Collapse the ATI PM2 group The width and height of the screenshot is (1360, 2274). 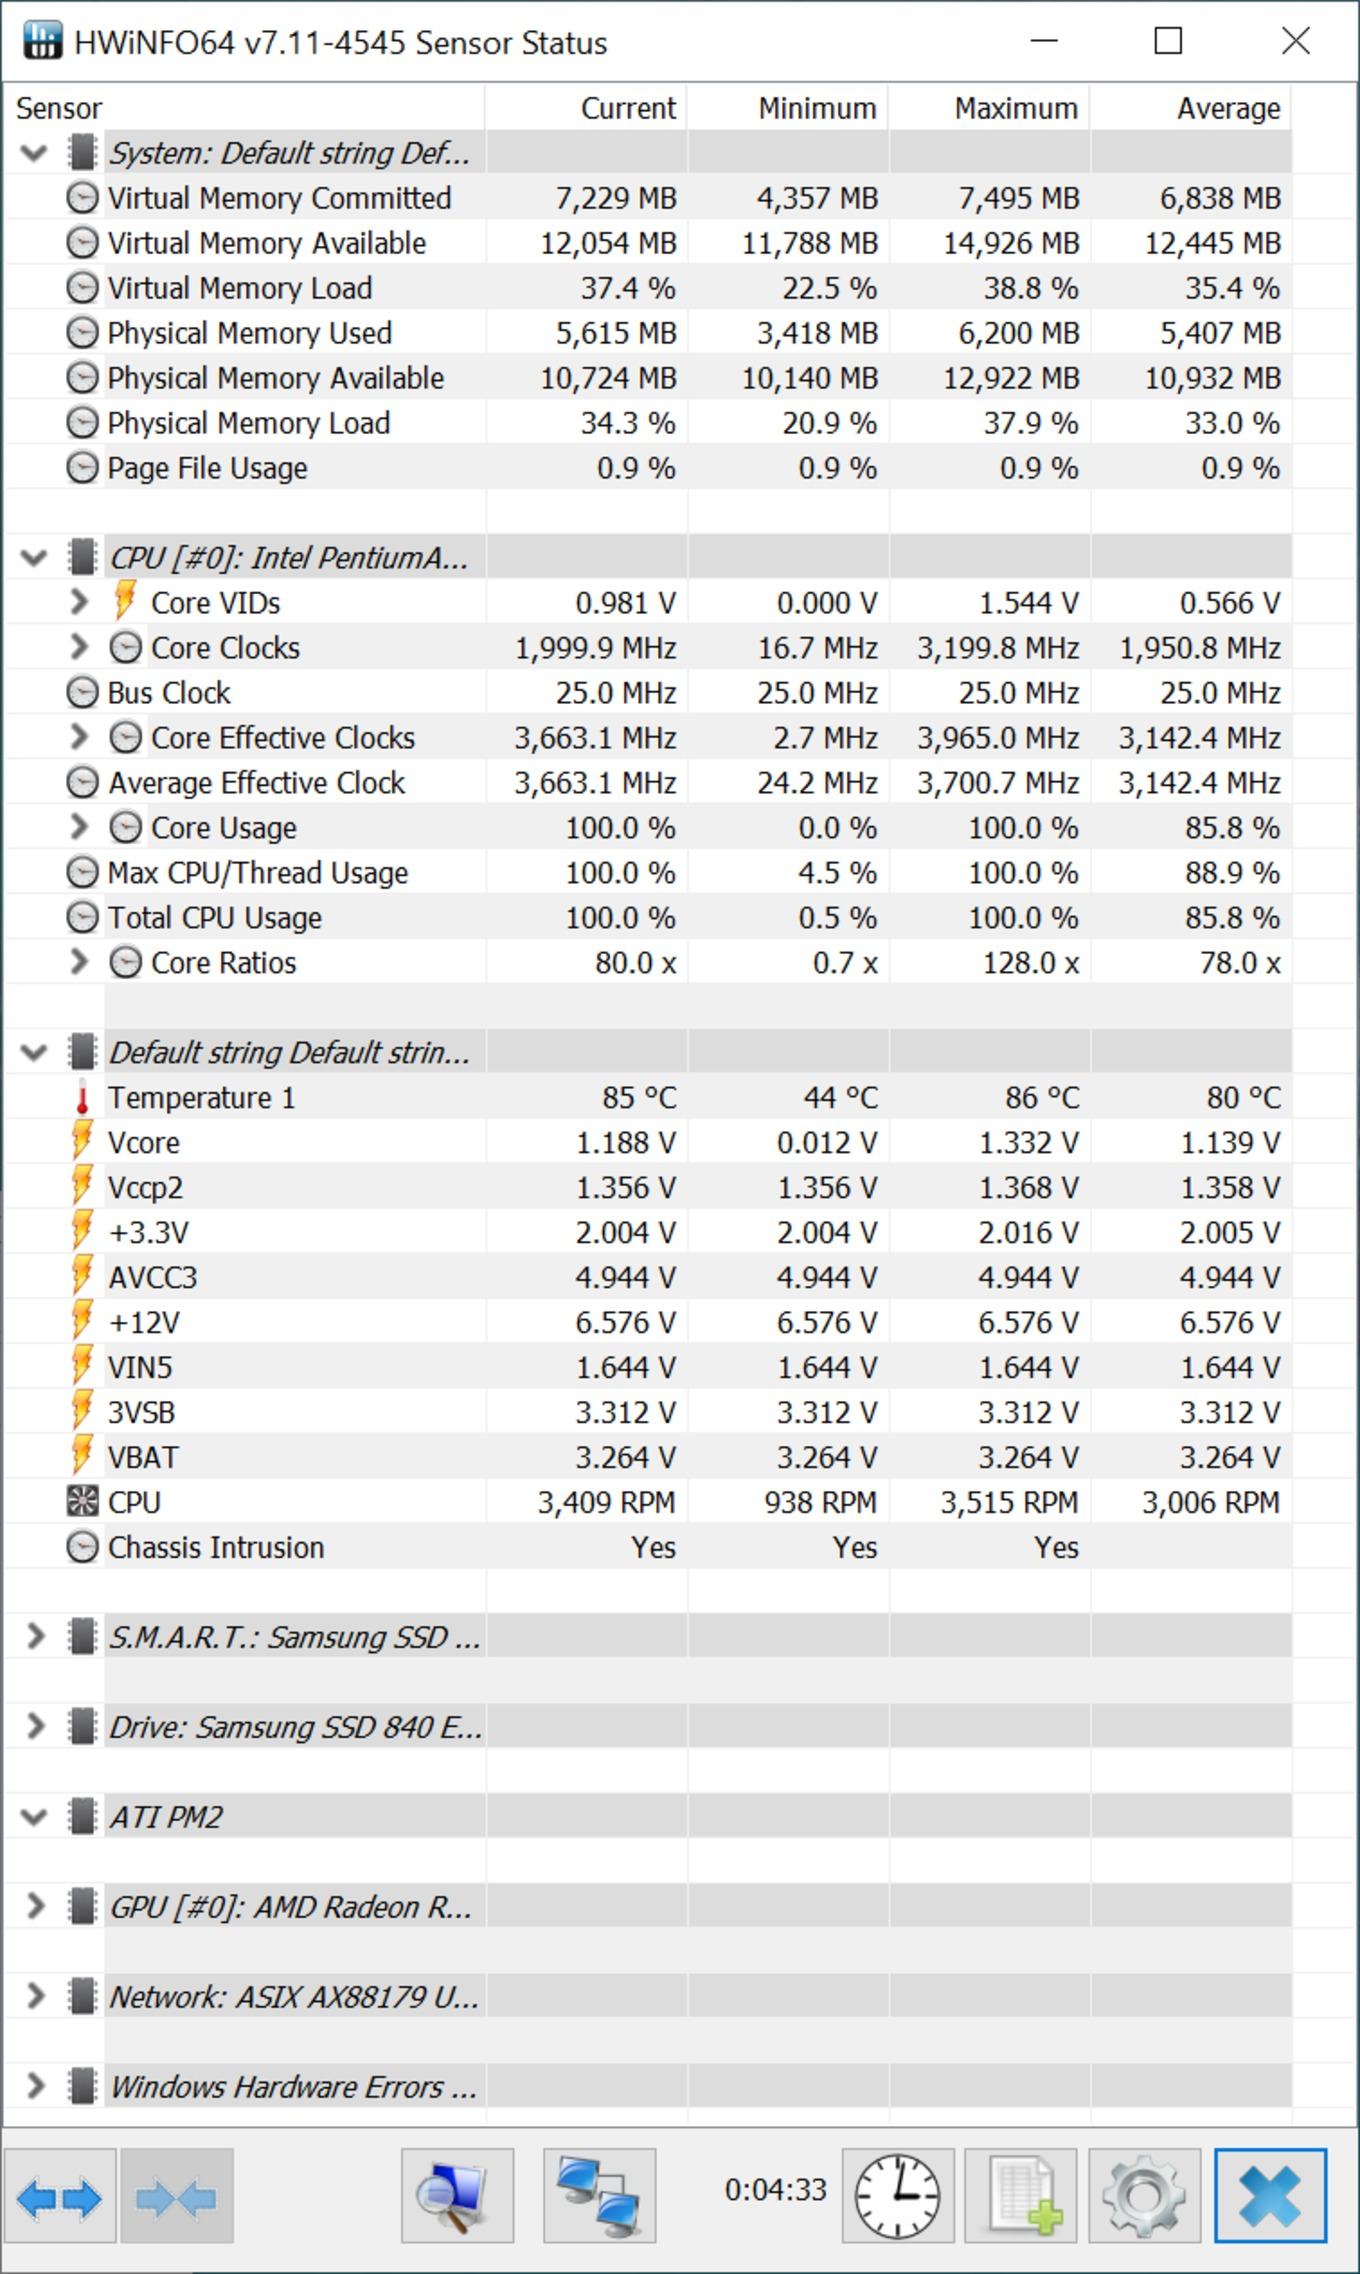pos(35,1817)
